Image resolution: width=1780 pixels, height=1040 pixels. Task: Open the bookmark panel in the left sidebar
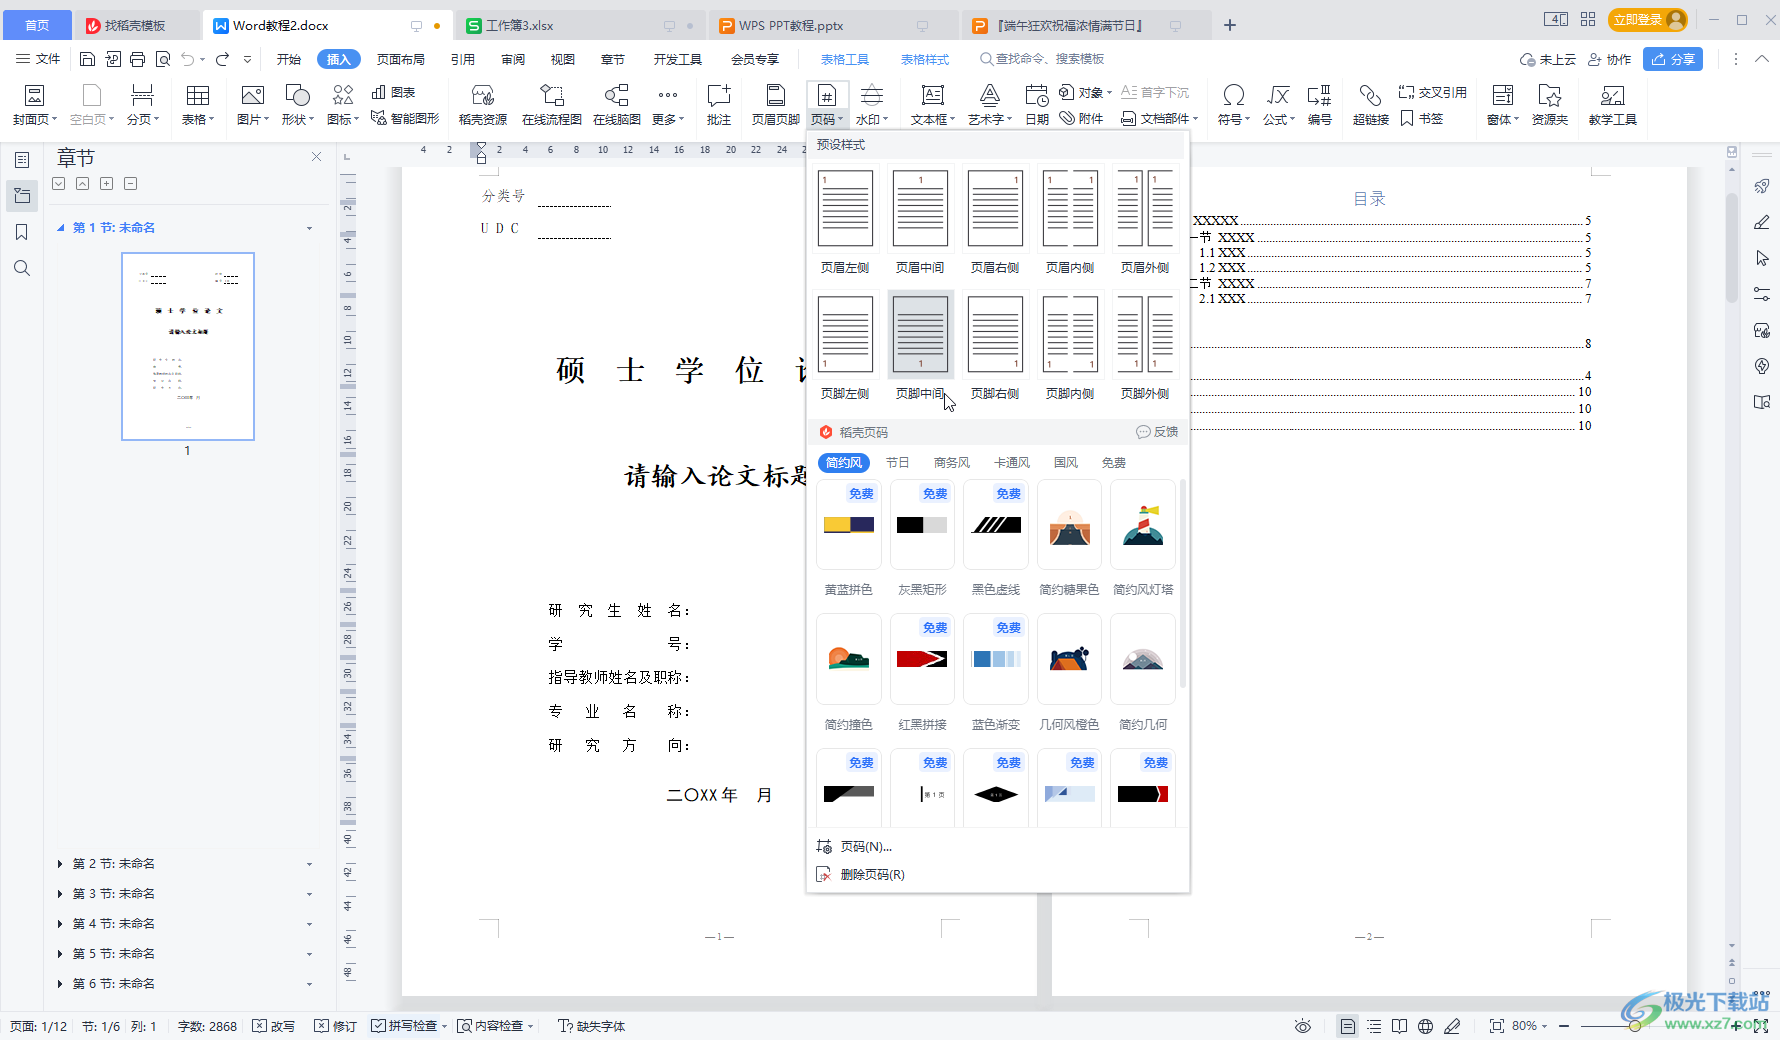pyautogui.click(x=22, y=232)
